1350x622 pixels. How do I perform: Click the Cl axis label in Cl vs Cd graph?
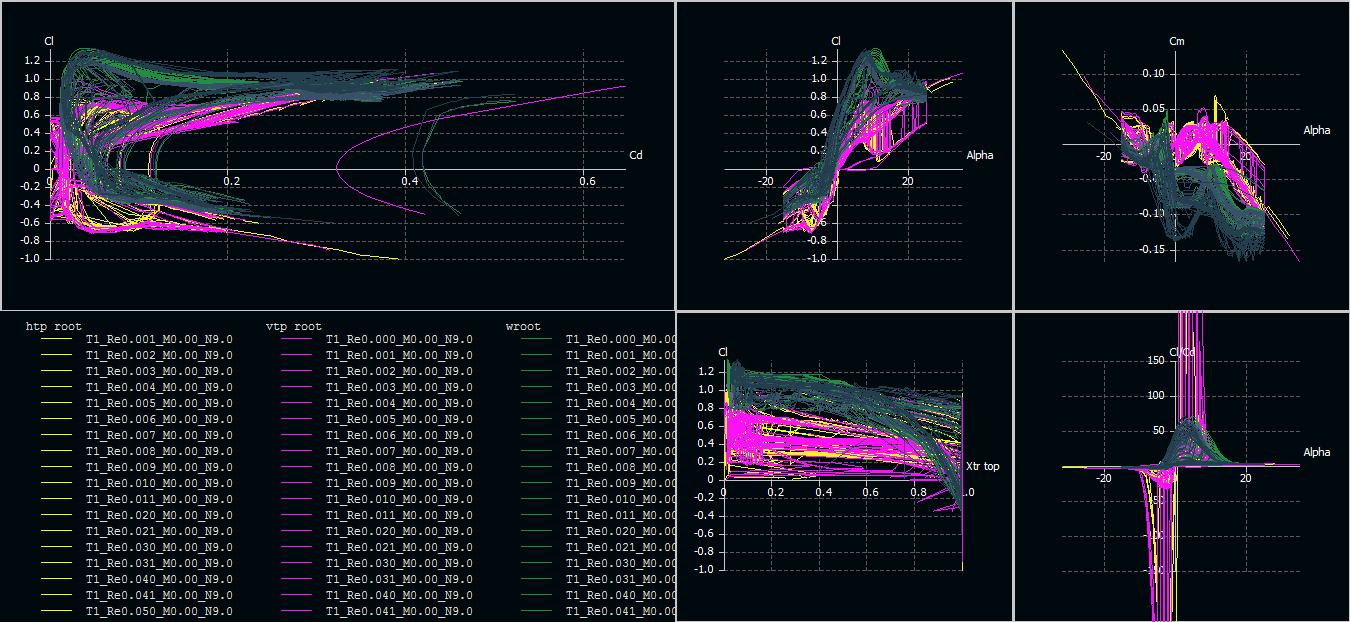49,40
